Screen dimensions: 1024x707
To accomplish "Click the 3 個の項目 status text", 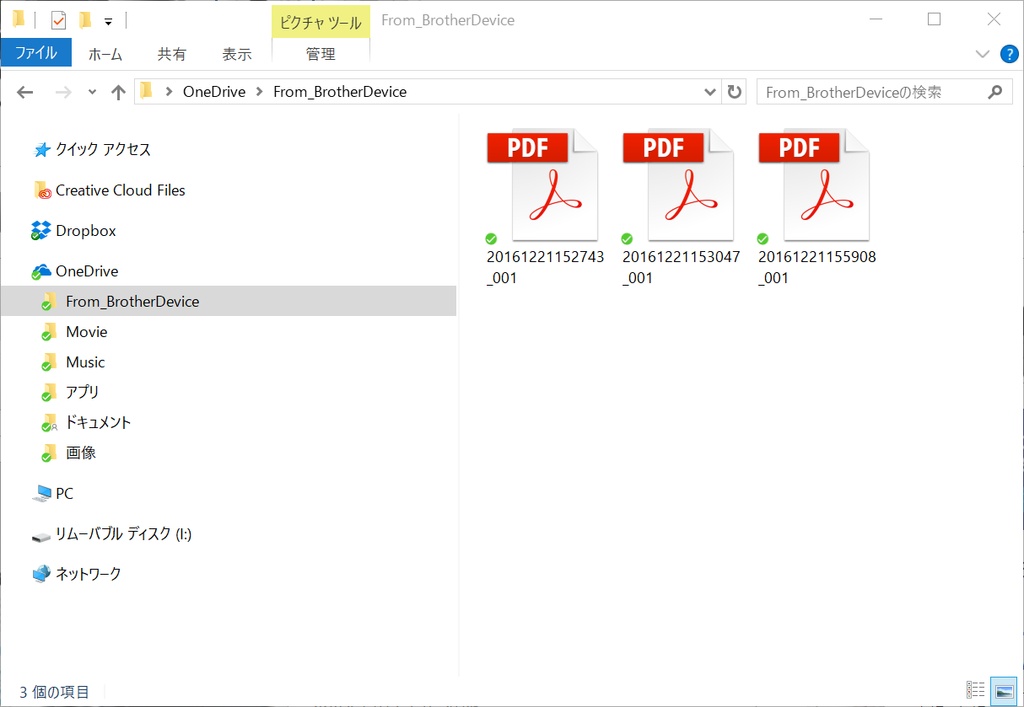I will coord(54,691).
